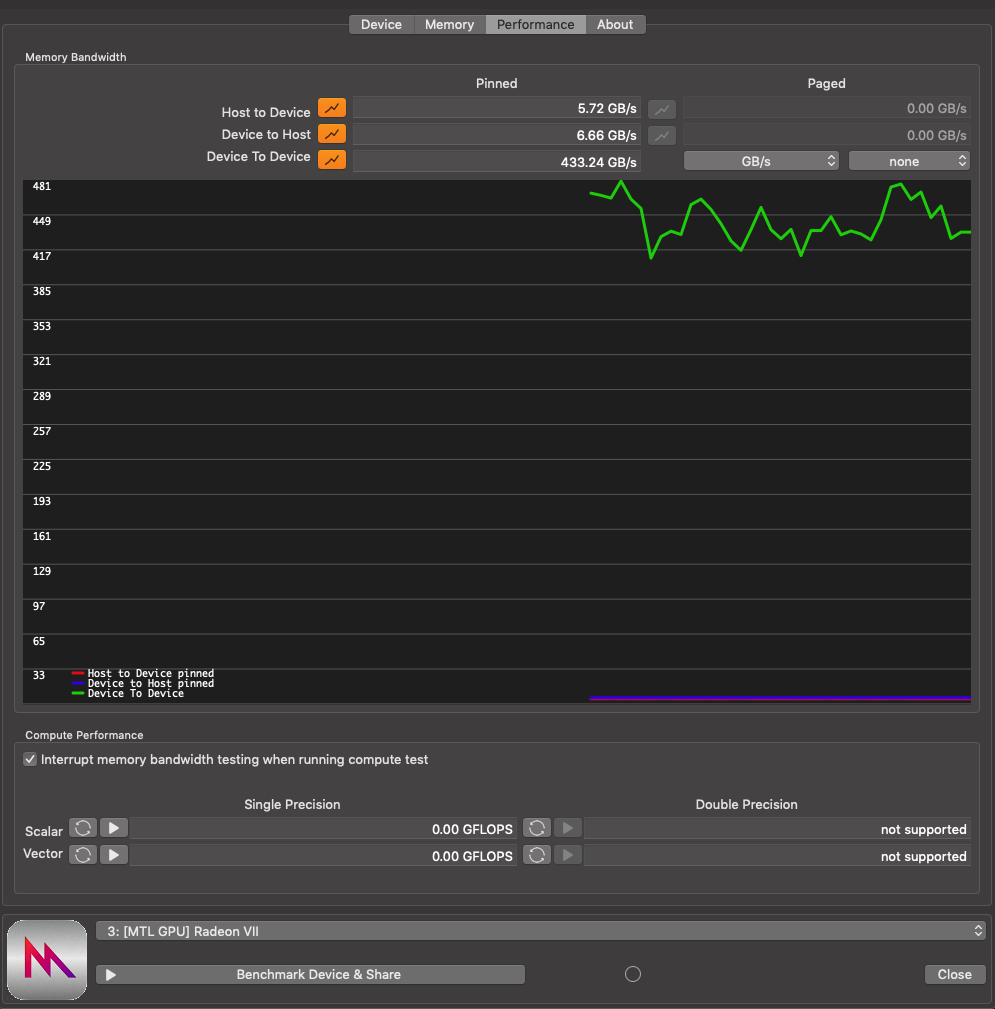Click the circular progress indicator
Image resolution: width=995 pixels, height=1009 pixels.
(x=633, y=974)
